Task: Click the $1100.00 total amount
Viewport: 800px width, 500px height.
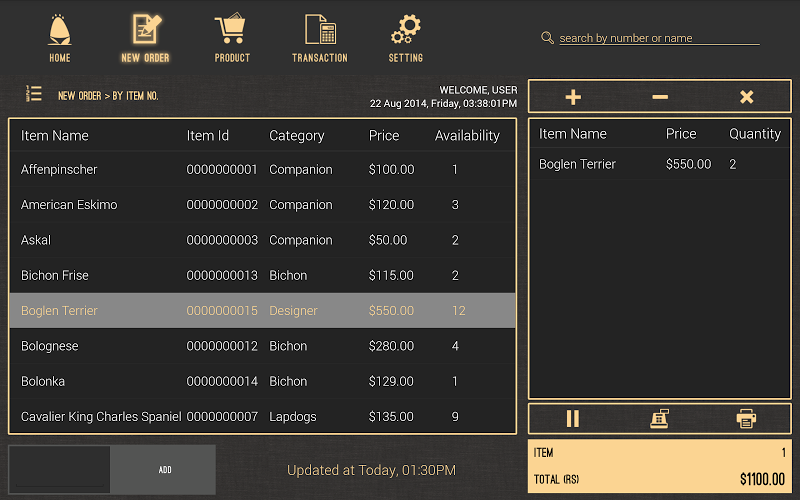Action: click(x=762, y=479)
